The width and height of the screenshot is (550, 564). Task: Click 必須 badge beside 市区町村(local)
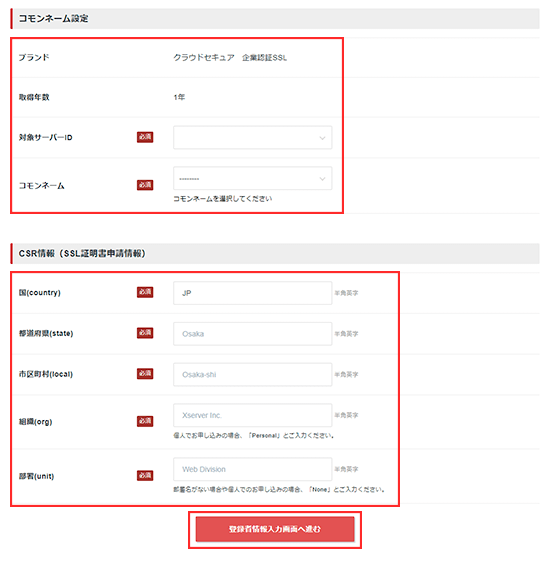tap(145, 373)
